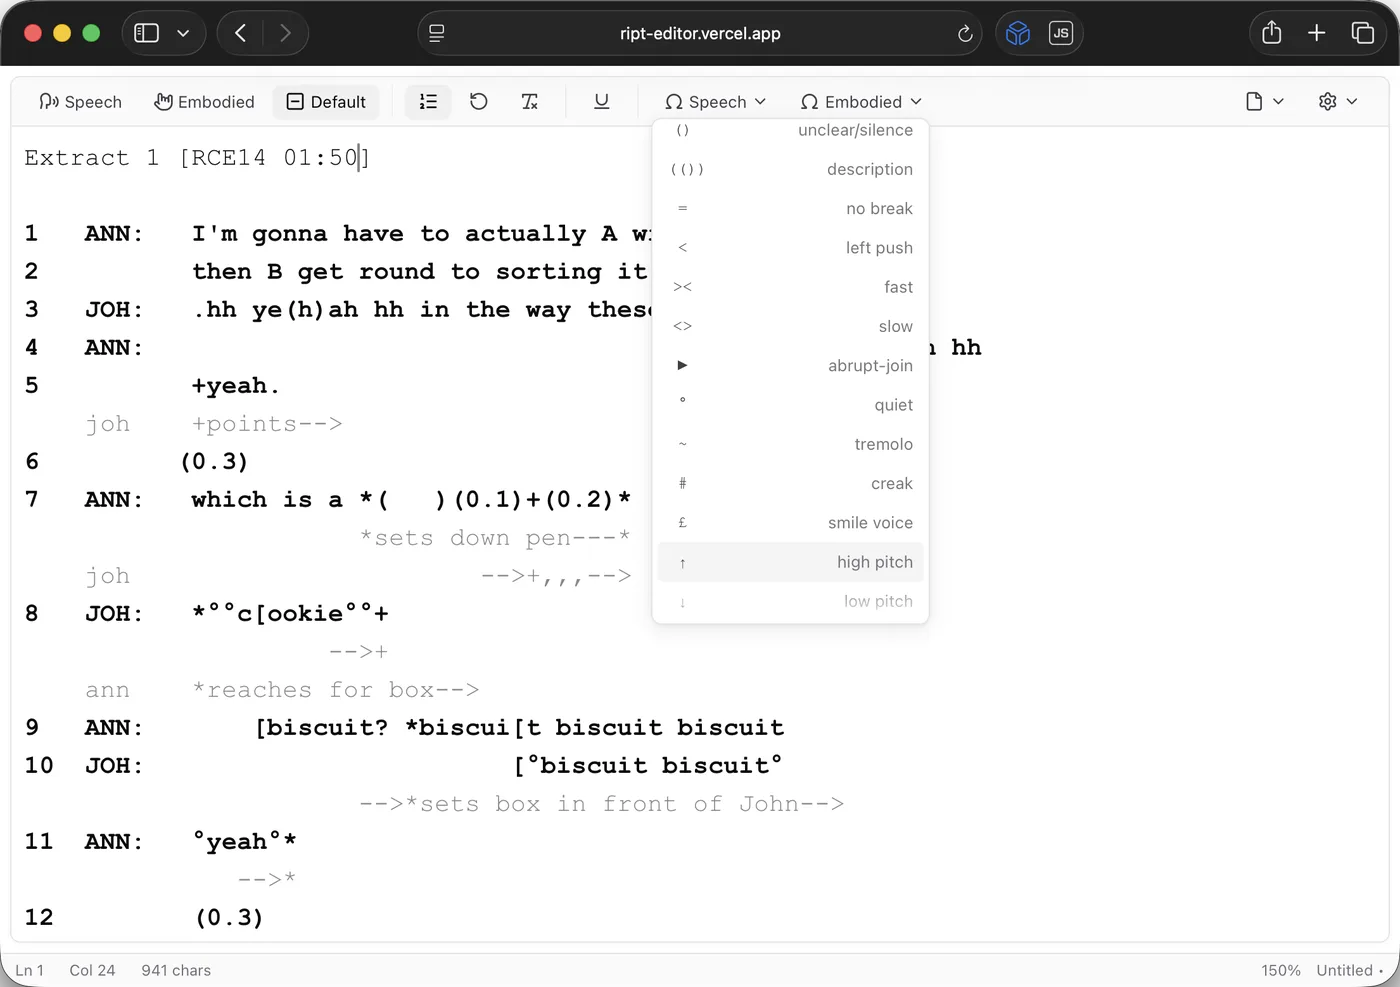This screenshot has height=987, width=1400.
Task: Select 'creak' hash entry
Action: [791, 484]
